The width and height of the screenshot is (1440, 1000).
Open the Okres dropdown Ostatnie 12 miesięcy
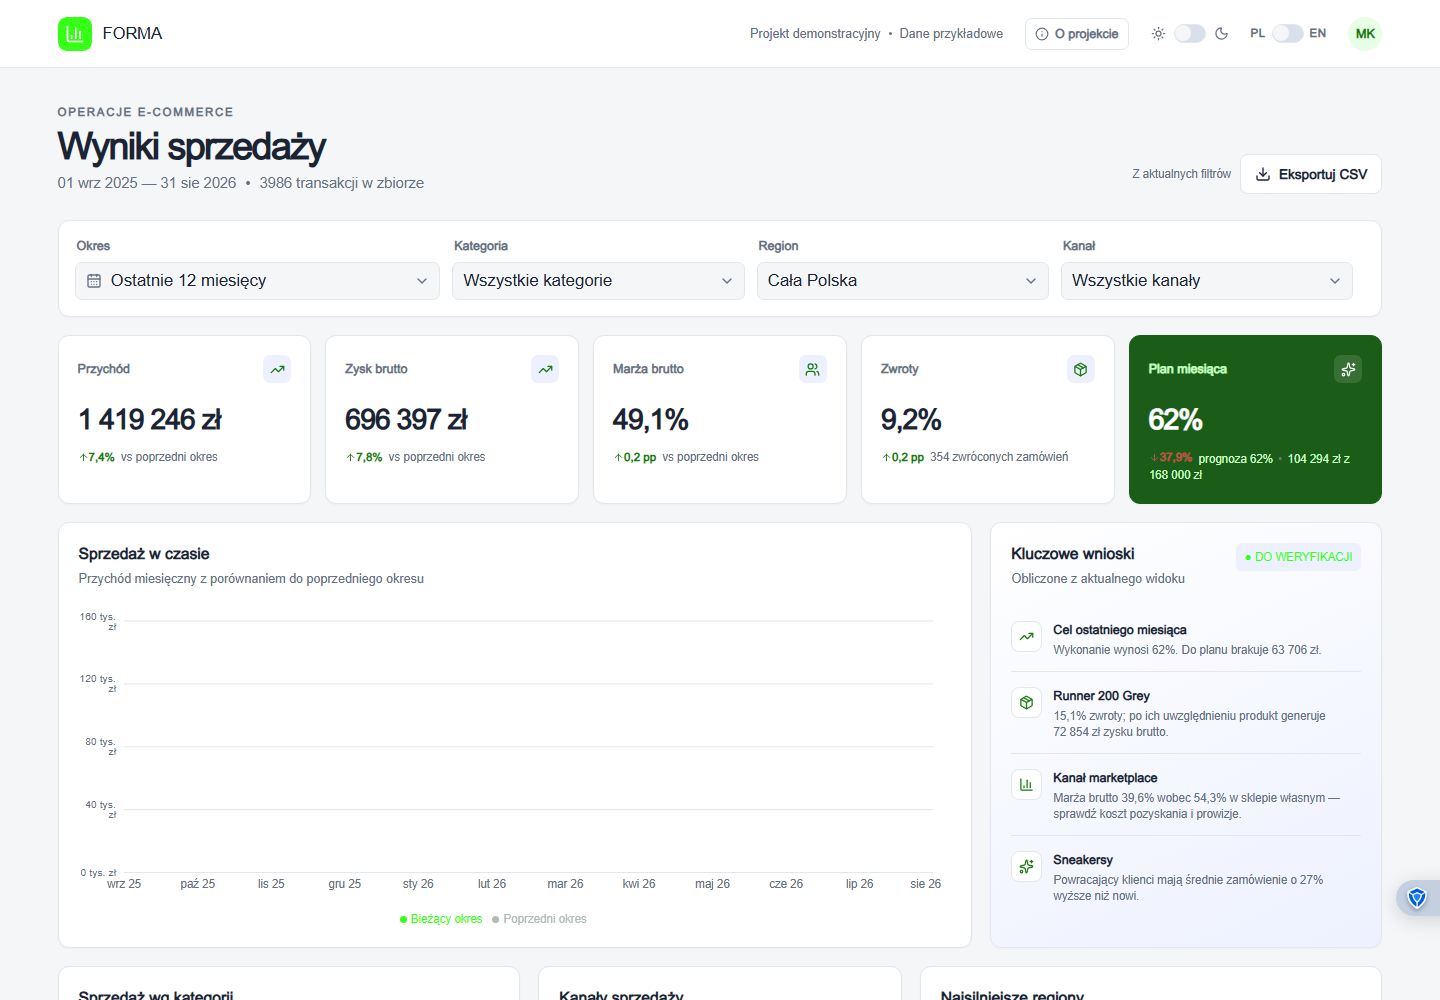point(257,281)
